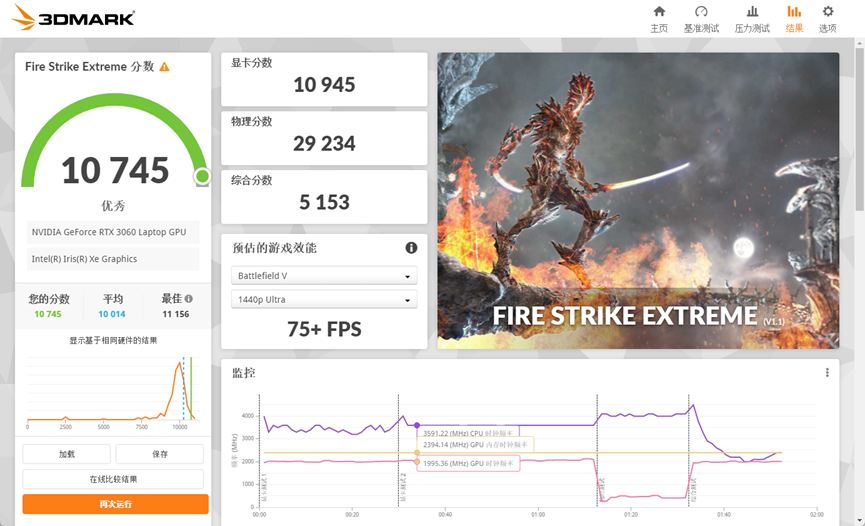The height and width of the screenshot is (526, 865).
Task: Click purple CPU clock marker on monitoring graph
Action: click(x=417, y=425)
